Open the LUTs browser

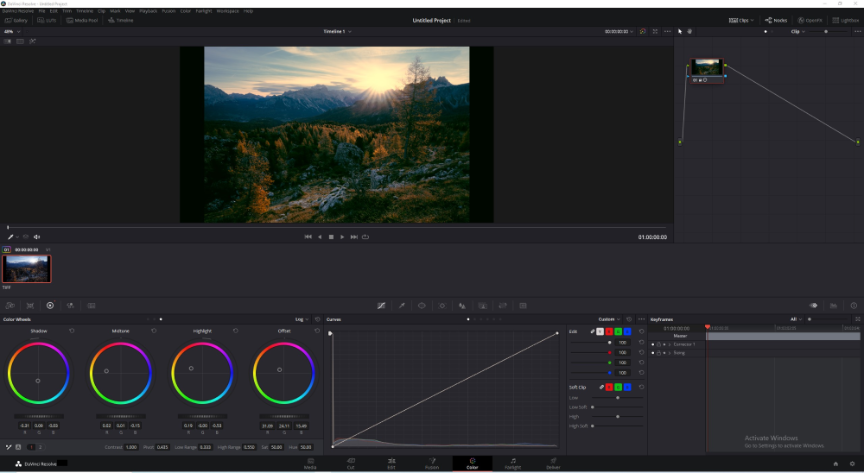click(47, 20)
